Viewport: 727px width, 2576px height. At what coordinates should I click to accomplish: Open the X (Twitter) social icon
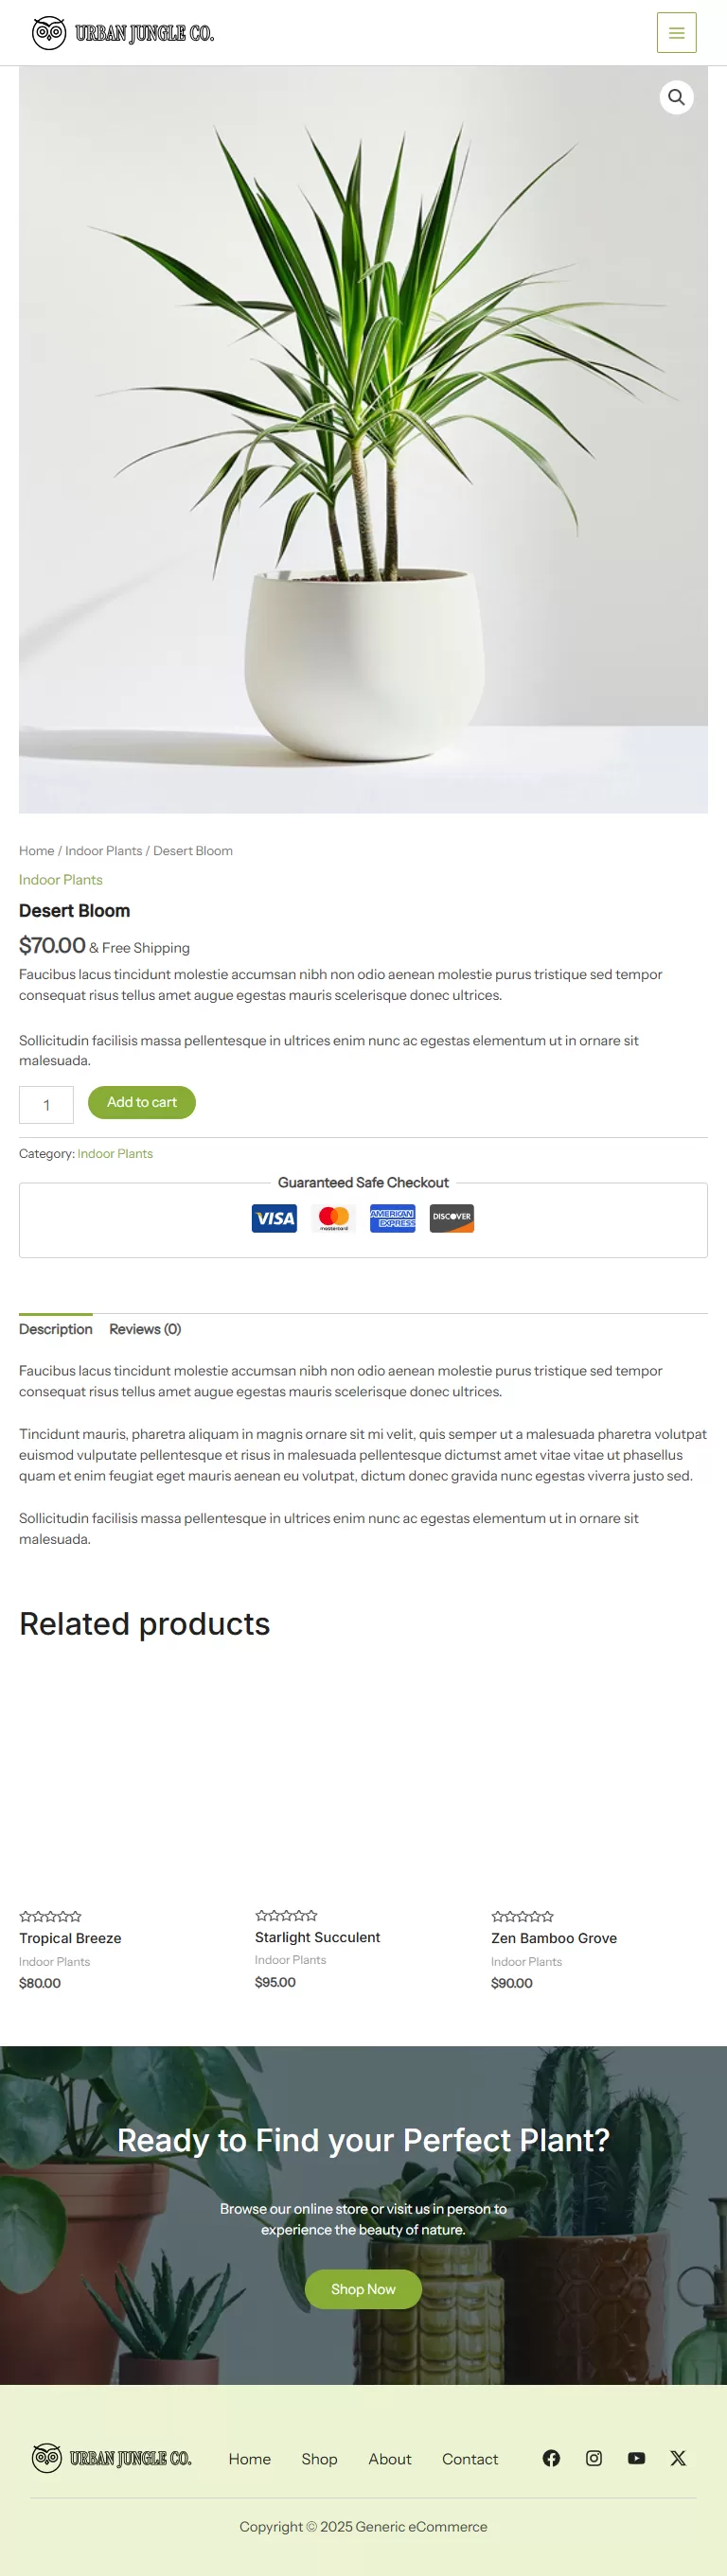tap(678, 2458)
